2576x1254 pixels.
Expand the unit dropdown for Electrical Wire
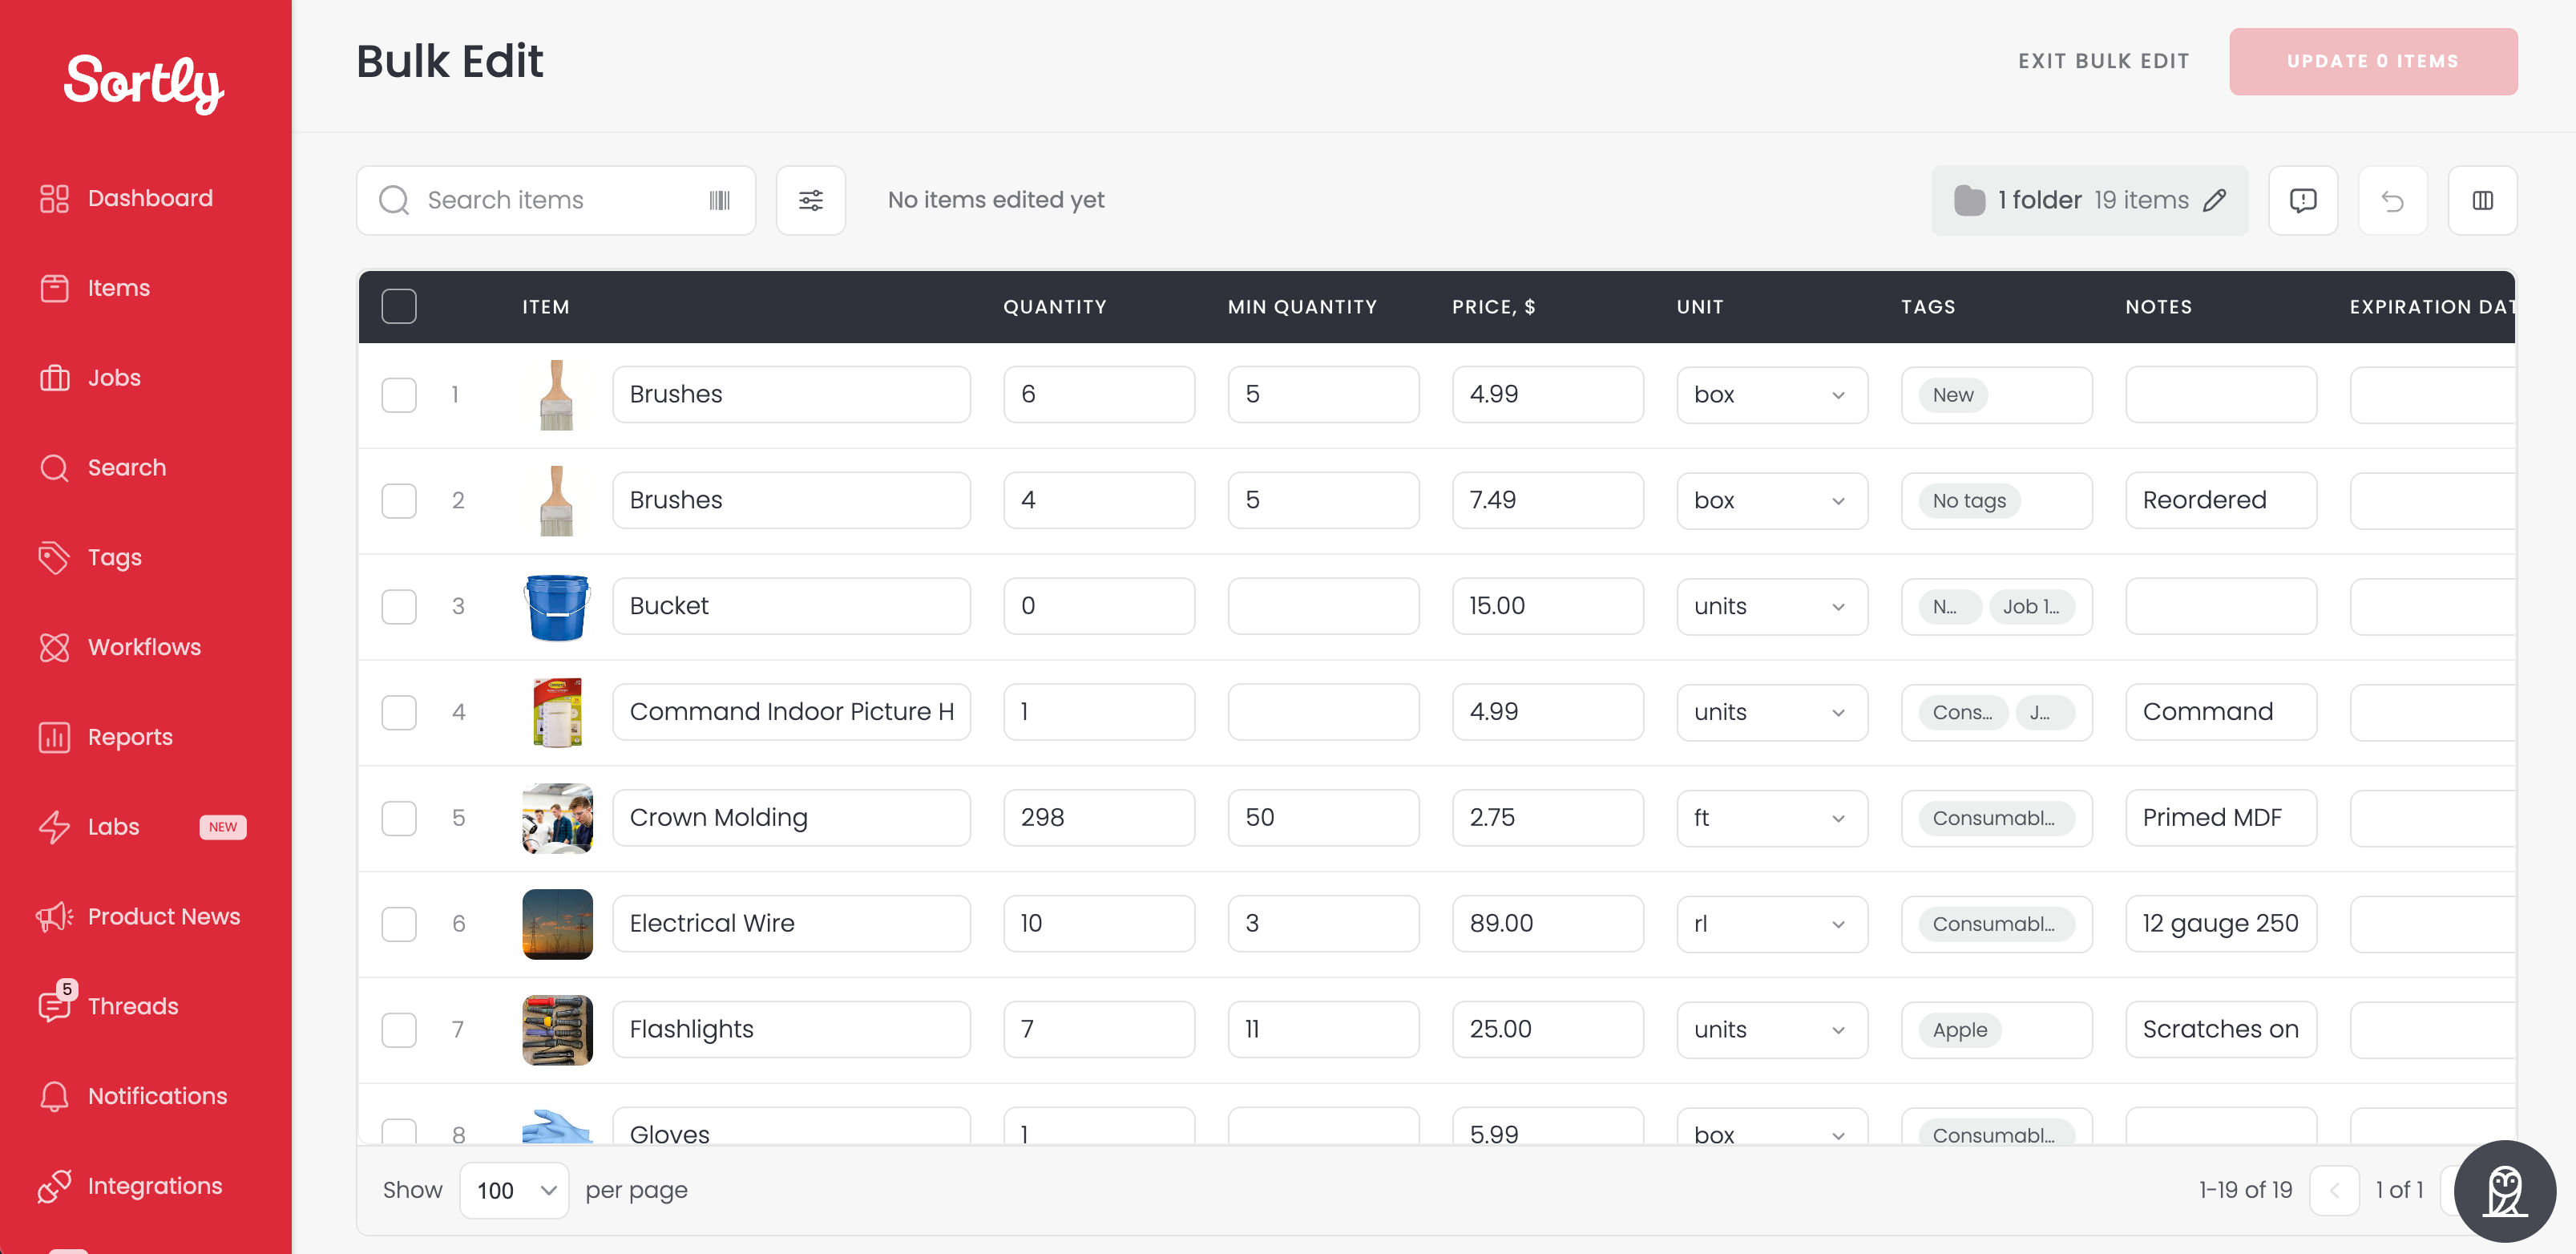click(1771, 923)
